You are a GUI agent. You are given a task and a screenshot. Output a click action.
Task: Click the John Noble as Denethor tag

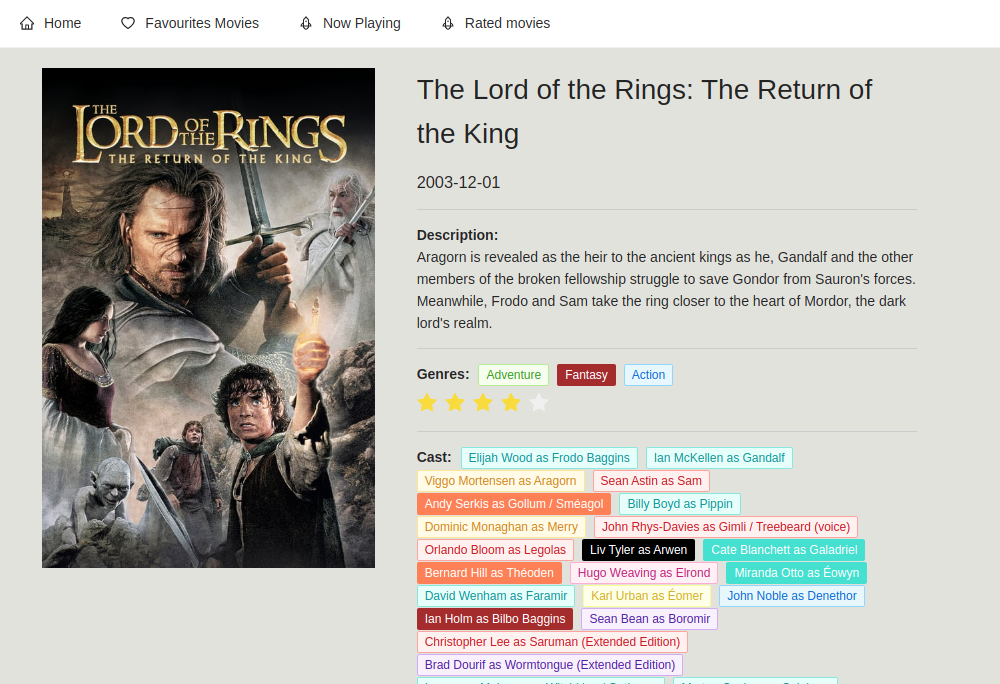point(792,595)
